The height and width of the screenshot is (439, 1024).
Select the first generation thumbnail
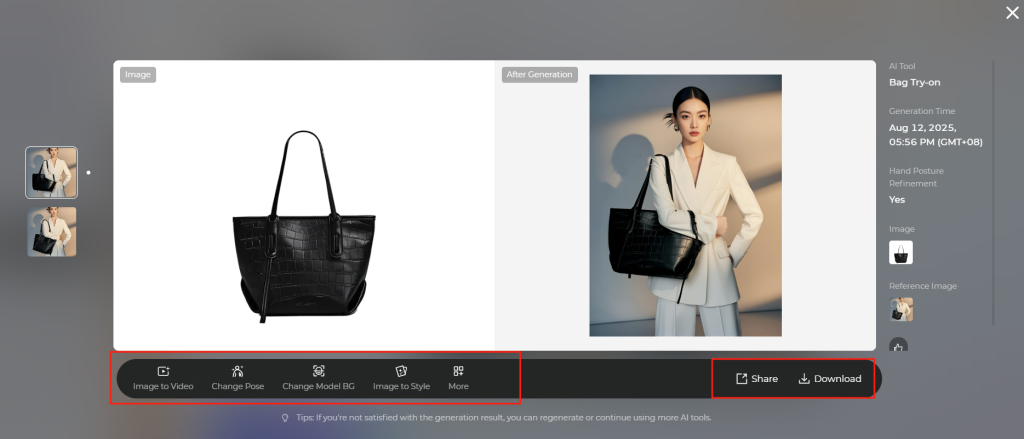[x=52, y=172]
